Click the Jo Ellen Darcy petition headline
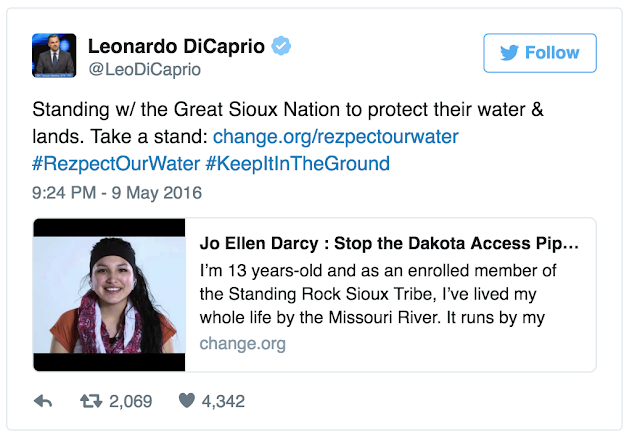This screenshot has height=443, width=640. tap(389, 244)
